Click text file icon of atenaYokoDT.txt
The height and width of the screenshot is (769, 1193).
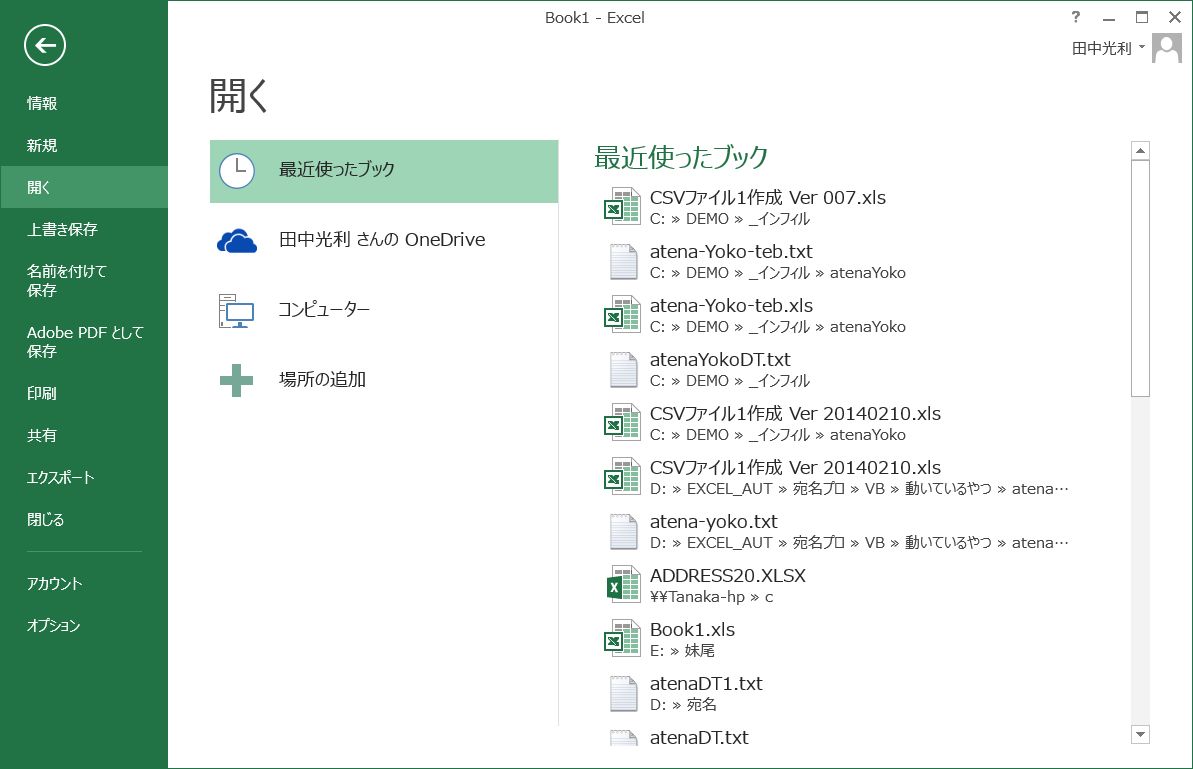[x=624, y=369]
